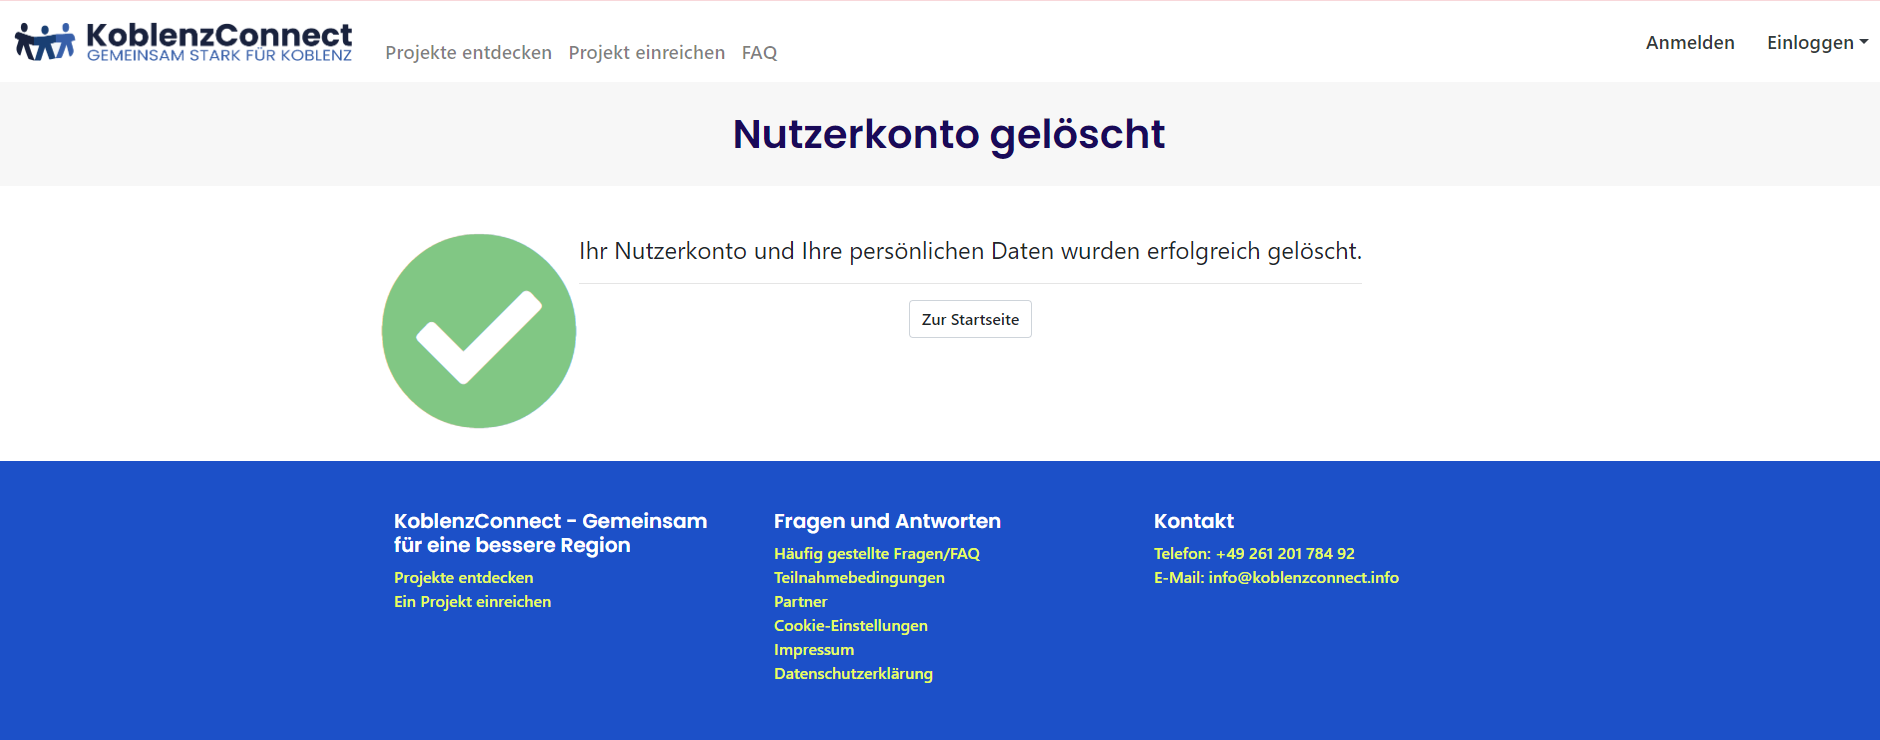Image resolution: width=1880 pixels, height=740 pixels.
Task: Visit the Impressum page
Action: point(813,650)
